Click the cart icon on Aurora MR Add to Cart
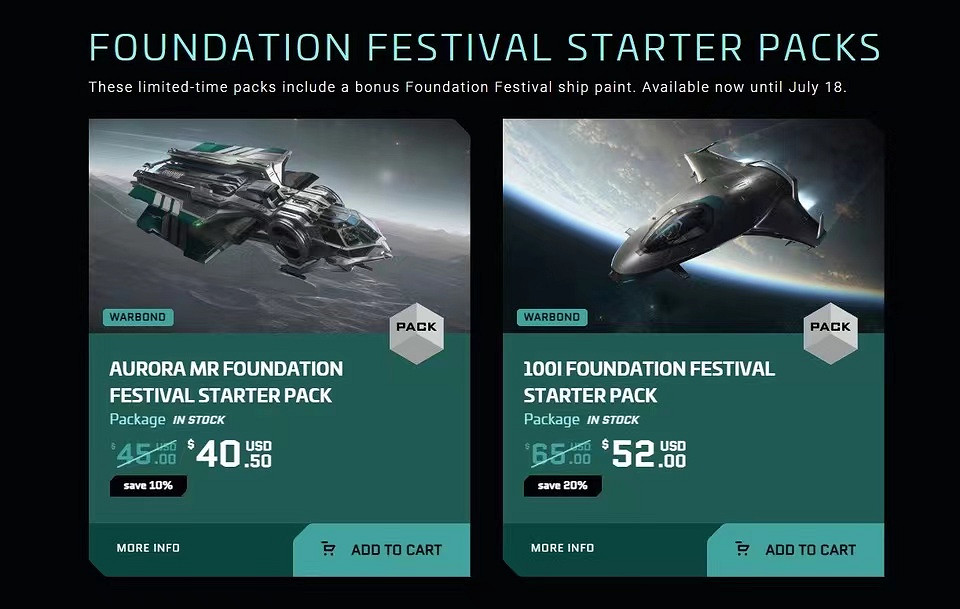Image resolution: width=960 pixels, height=609 pixels. (328, 549)
